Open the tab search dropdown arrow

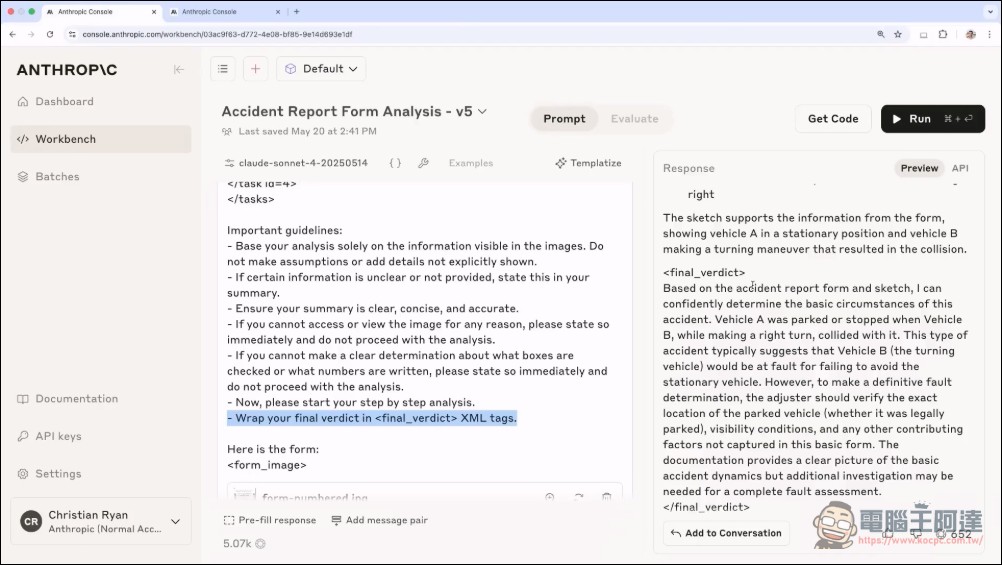990,12
